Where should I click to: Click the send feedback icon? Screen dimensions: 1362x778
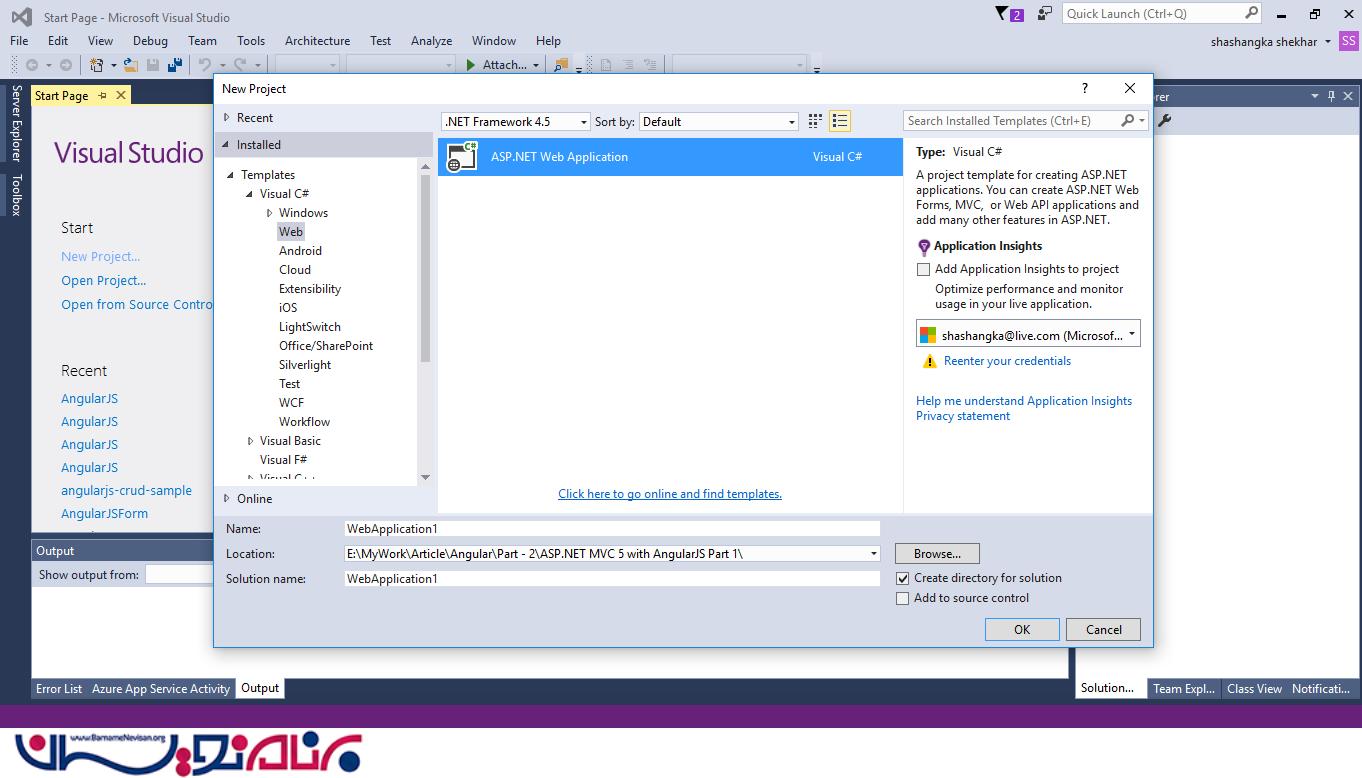pyautogui.click(x=1045, y=14)
